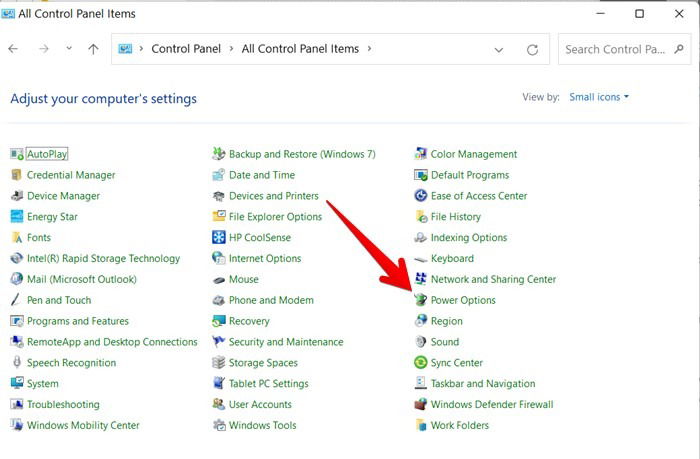700x459 pixels.
Task: Click the Power Options battery icon
Action: click(421, 300)
